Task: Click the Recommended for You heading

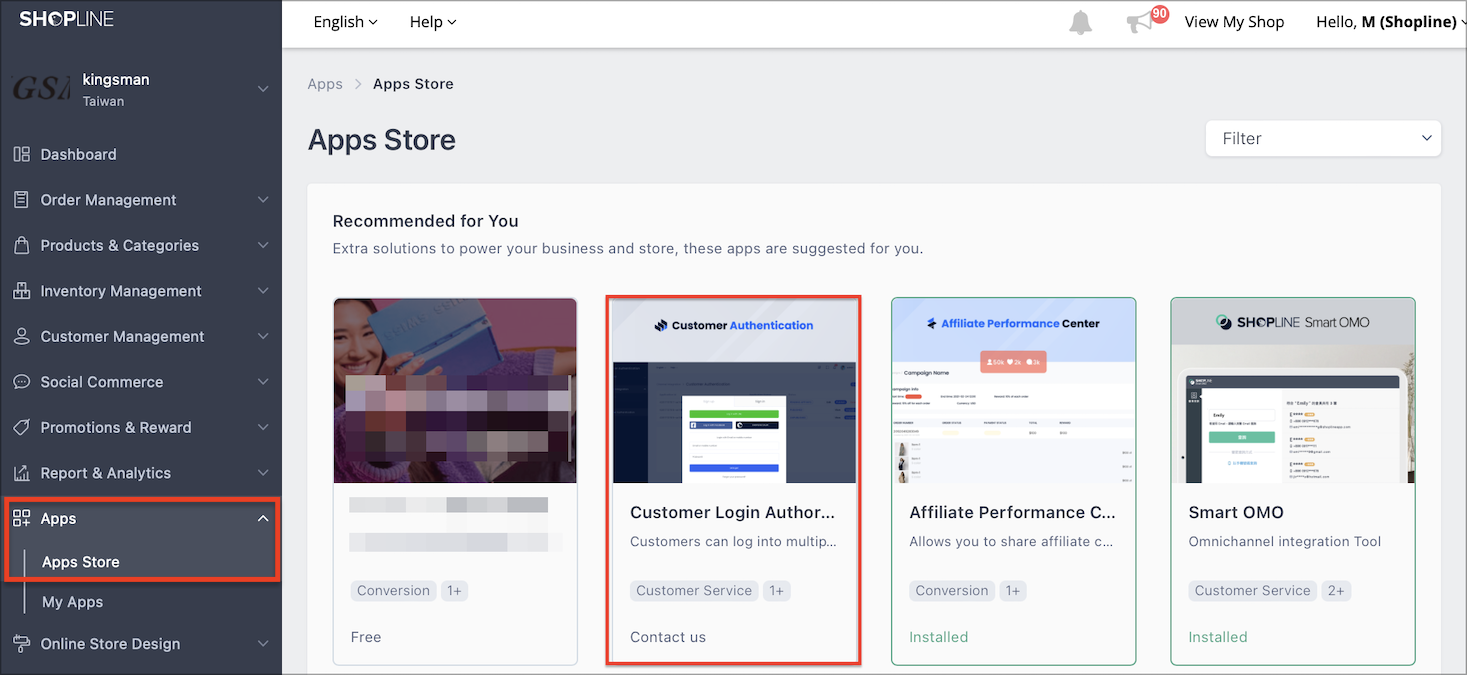Action: click(x=426, y=221)
